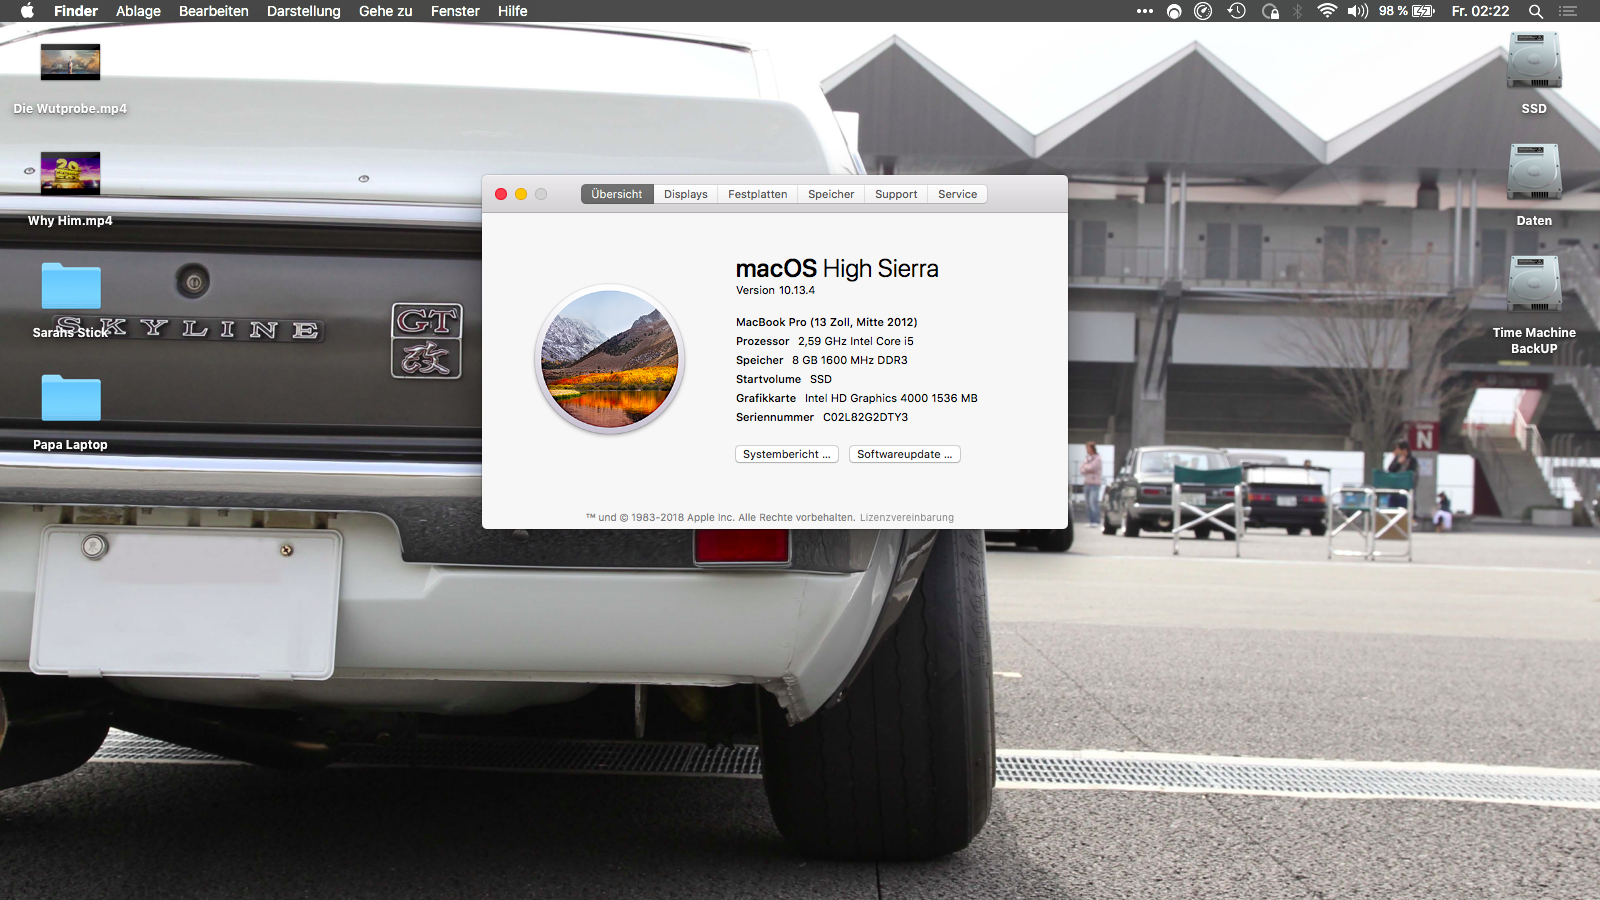Open the battery status showing 98 %
1600x900 pixels.
[x=1406, y=11]
